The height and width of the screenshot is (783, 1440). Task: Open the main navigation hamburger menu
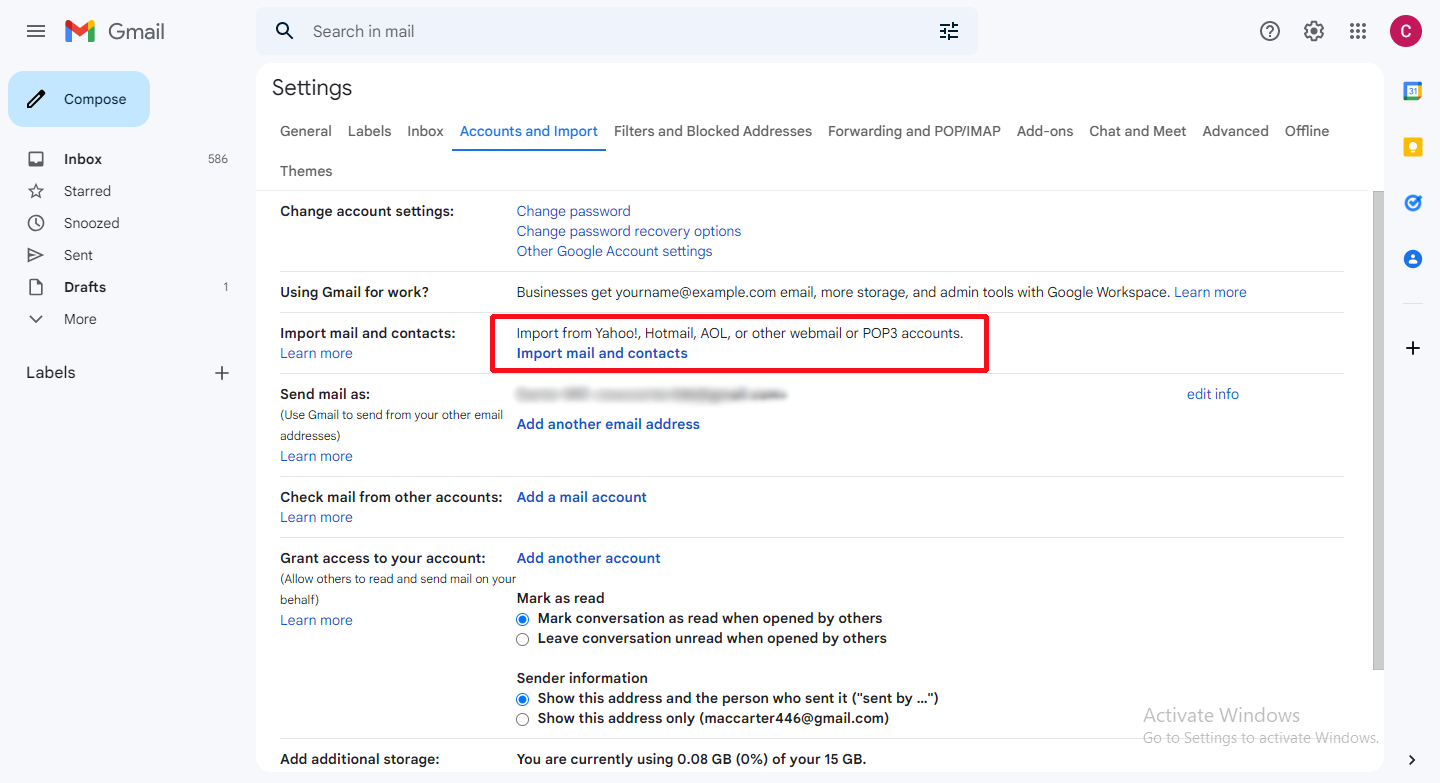click(x=36, y=31)
